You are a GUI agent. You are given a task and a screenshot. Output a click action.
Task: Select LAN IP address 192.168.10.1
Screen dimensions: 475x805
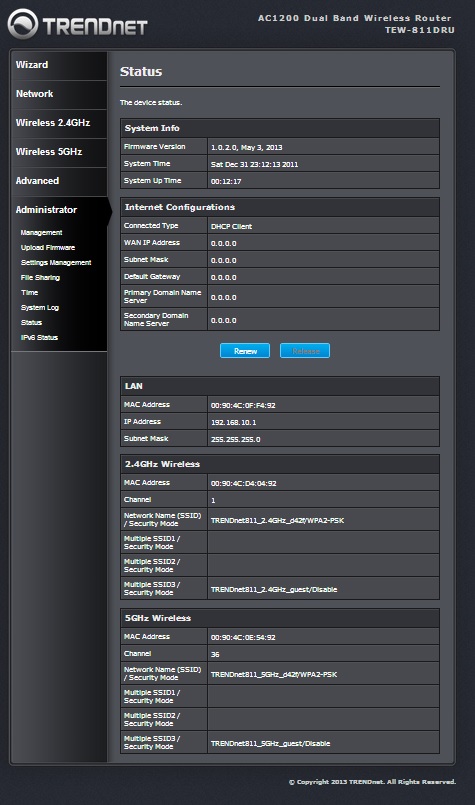pyautogui.click(x=234, y=422)
